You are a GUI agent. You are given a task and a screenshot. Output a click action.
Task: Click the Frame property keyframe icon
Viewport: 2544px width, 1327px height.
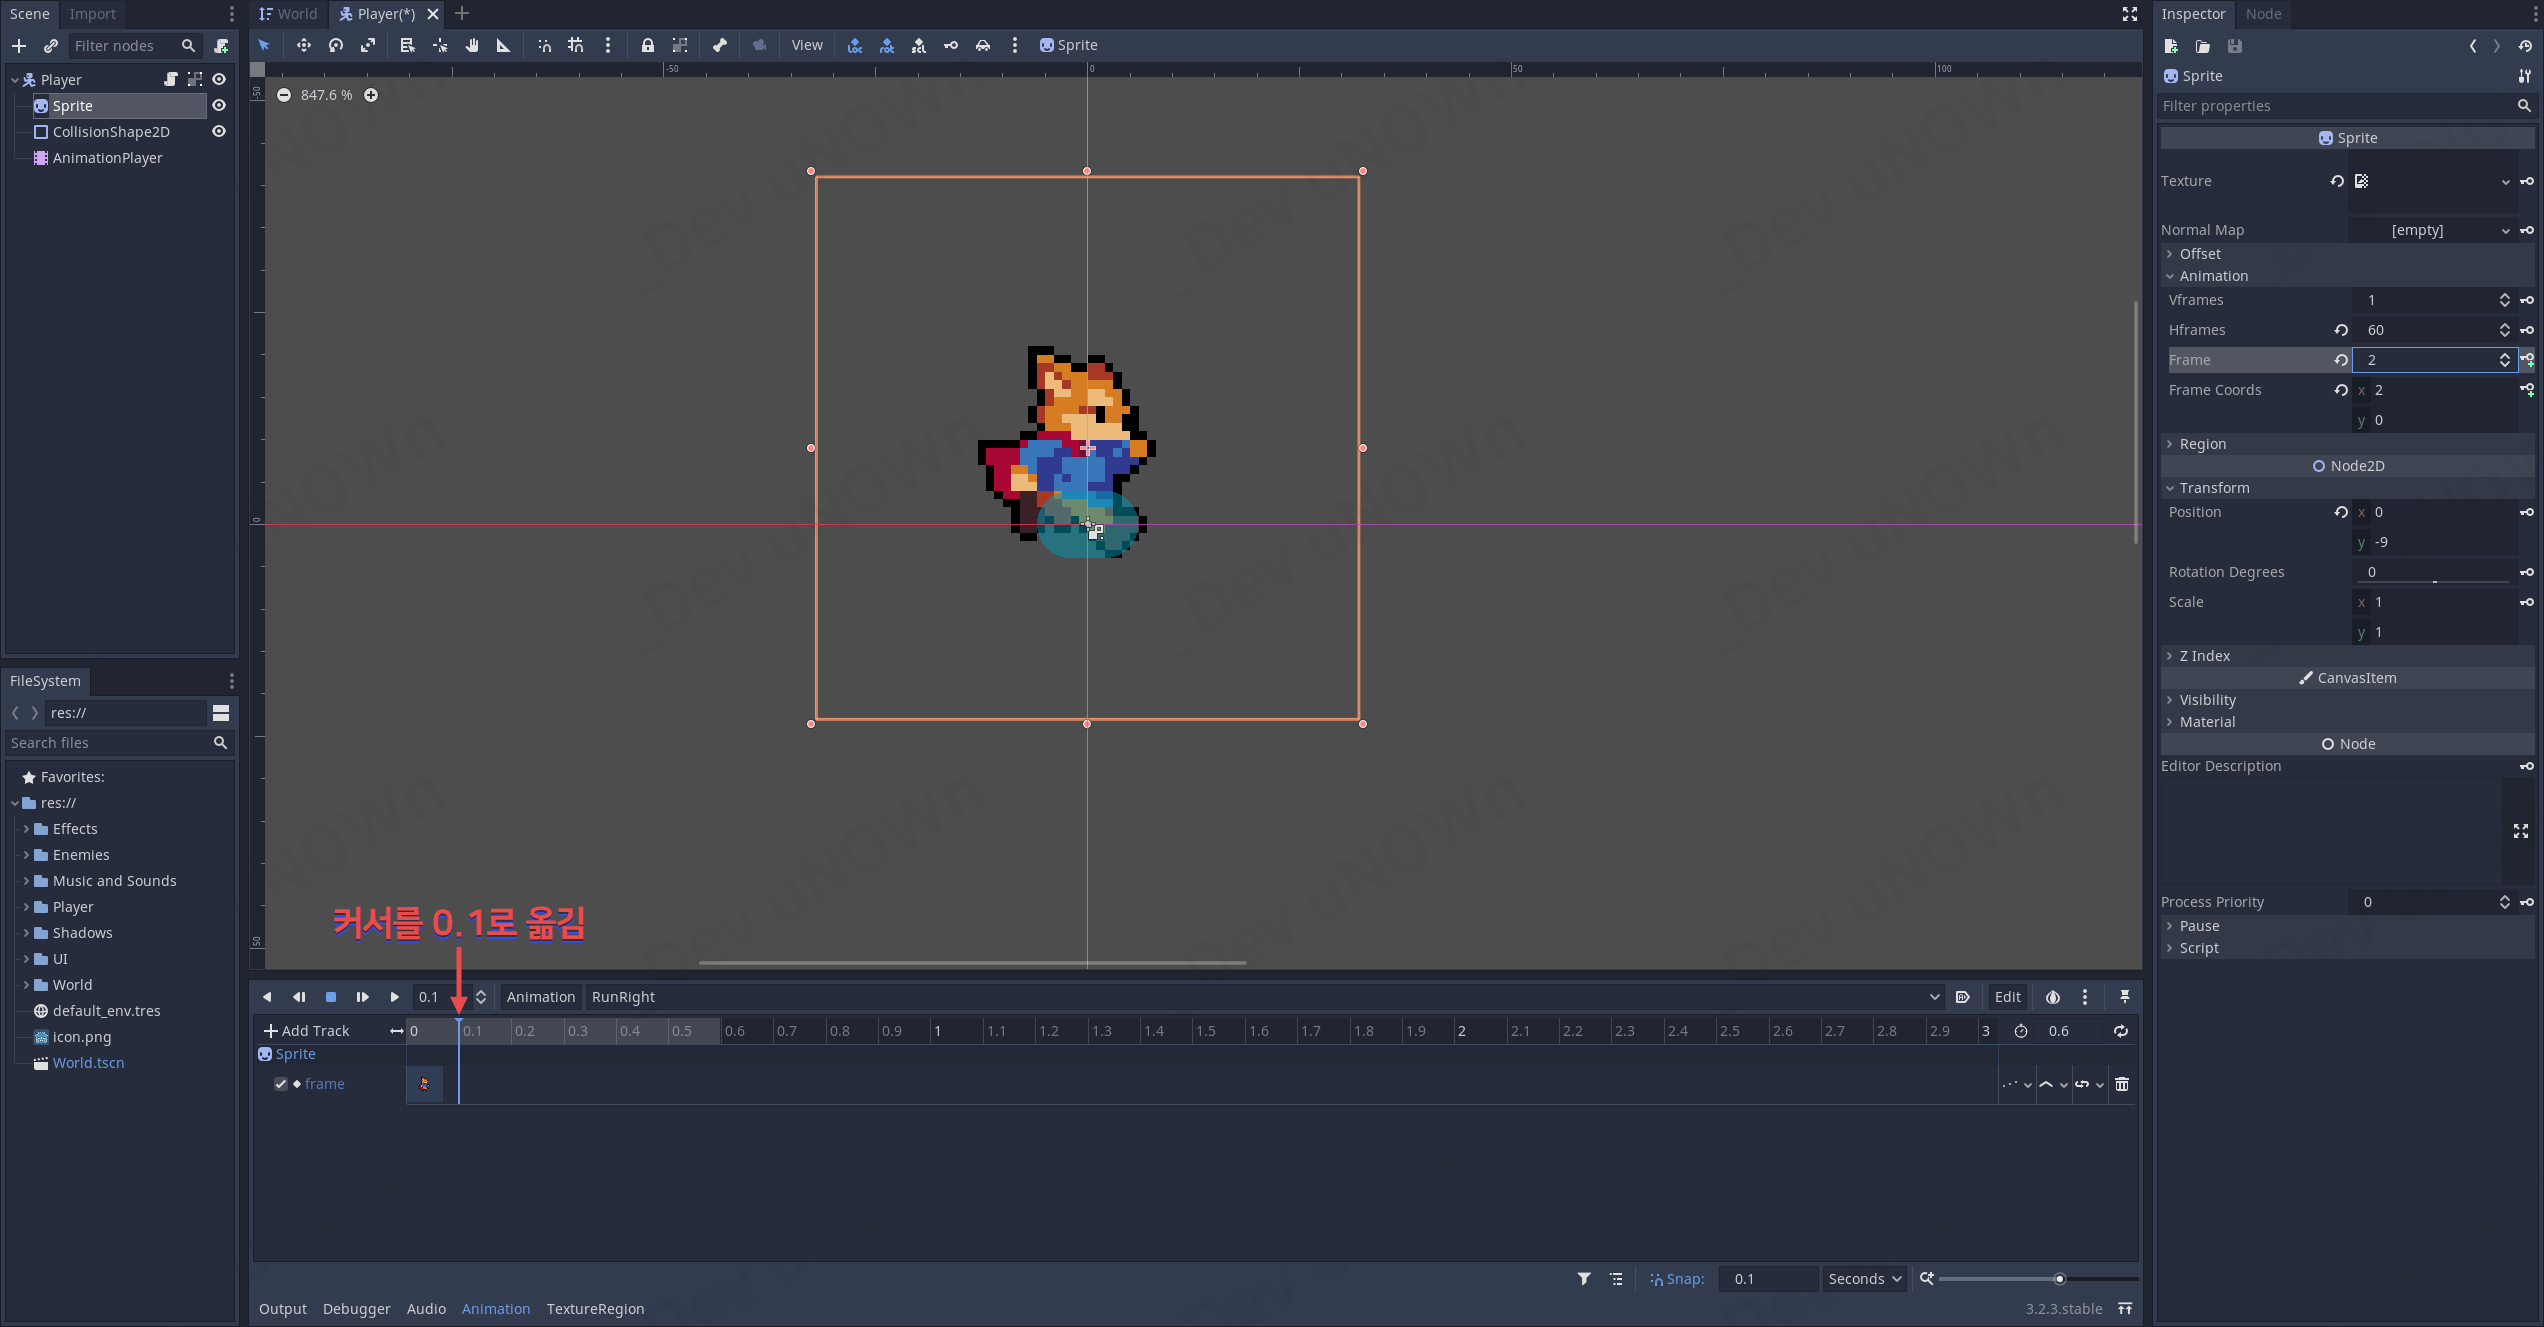pos(2527,360)
